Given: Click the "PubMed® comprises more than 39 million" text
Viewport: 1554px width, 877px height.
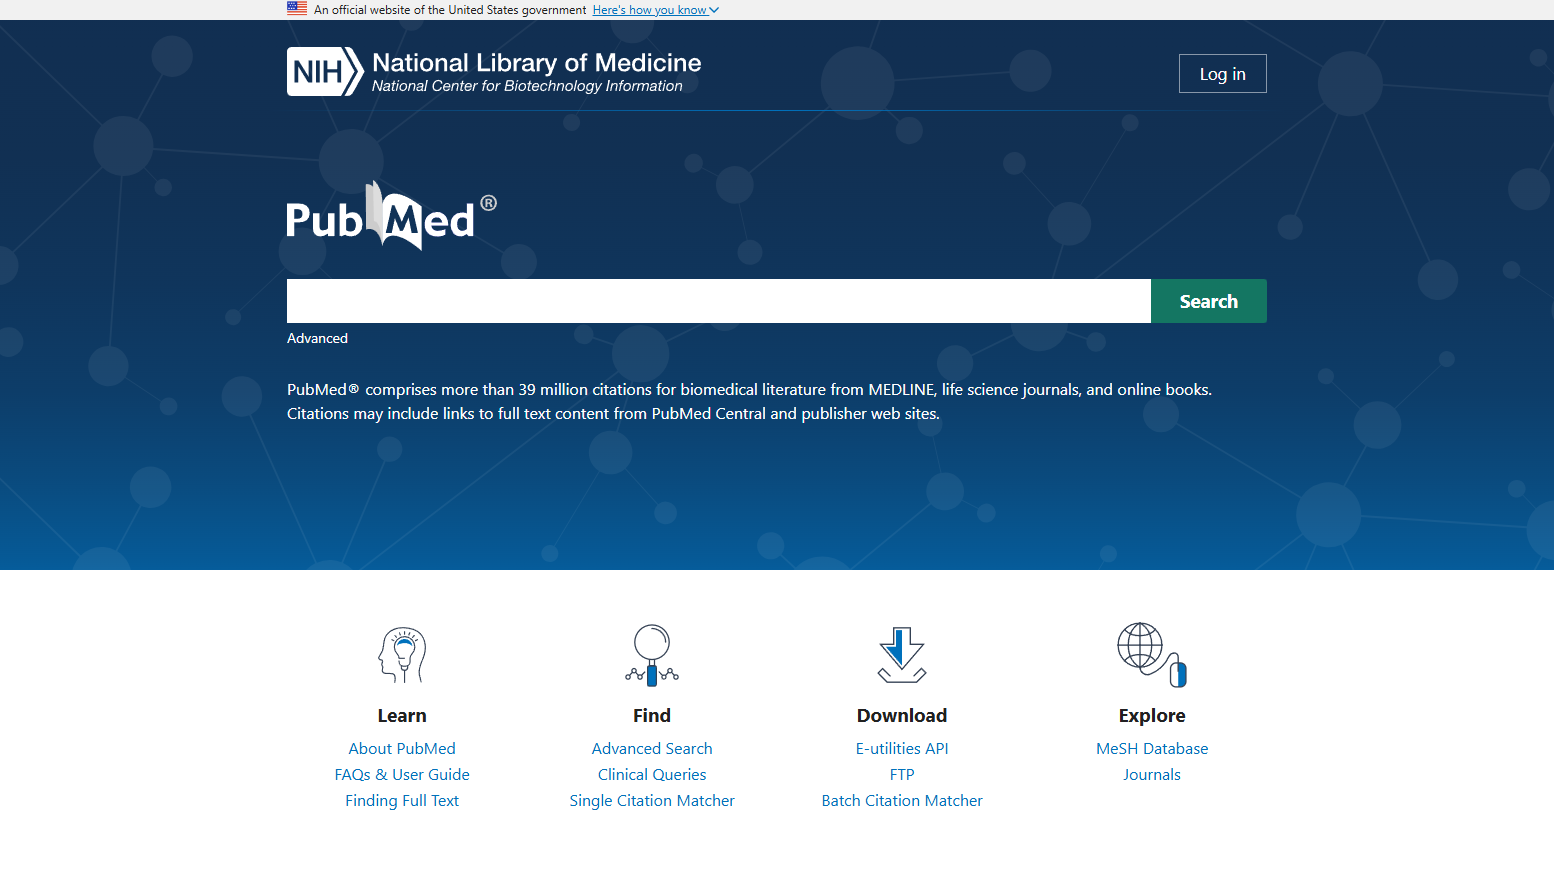Looking at the screenshot, I should pos(749,401).
